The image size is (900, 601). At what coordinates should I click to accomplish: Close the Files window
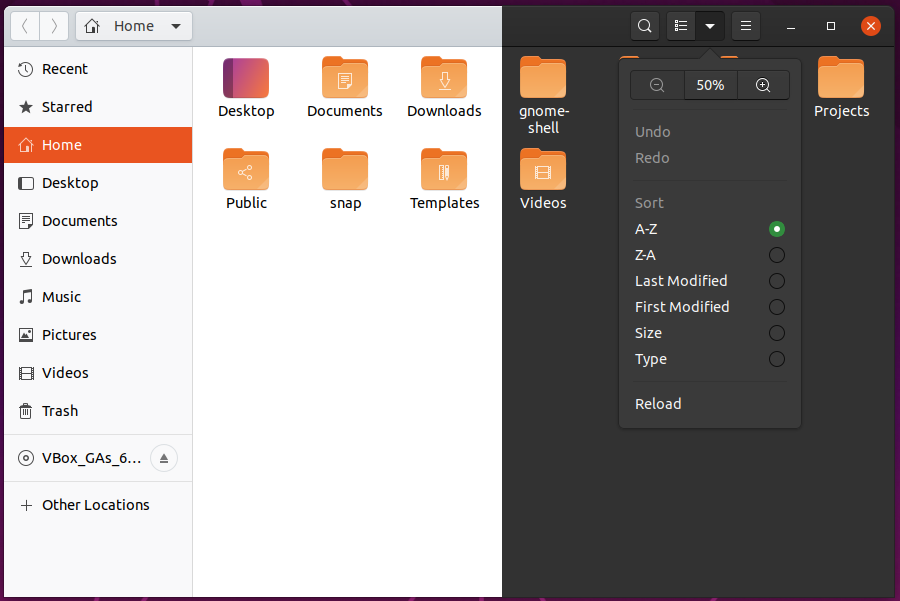tap(871, 26)
